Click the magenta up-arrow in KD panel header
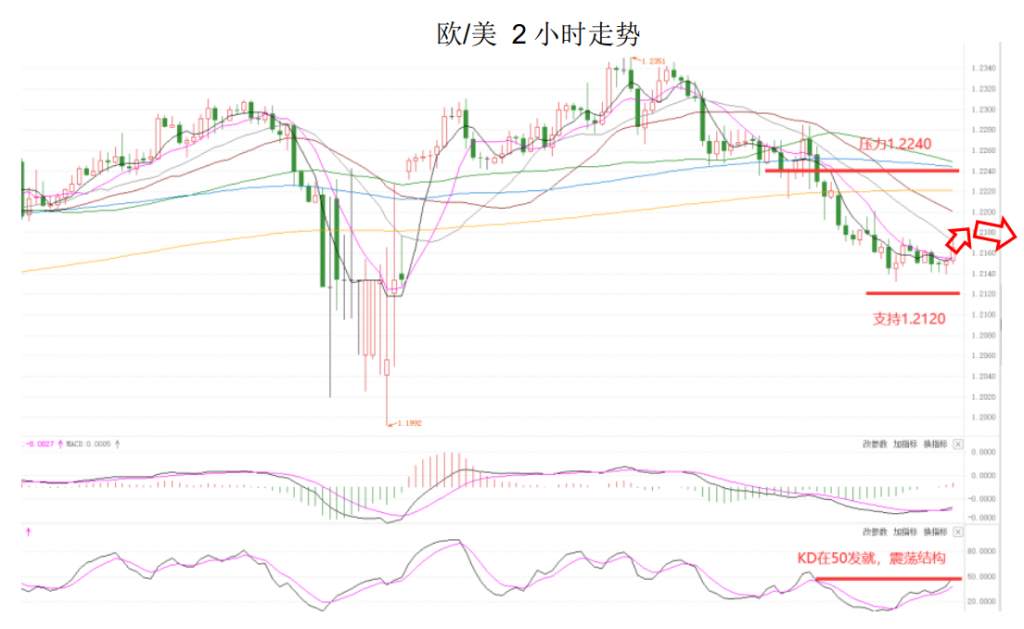This screenshot has height=629, width=1024. pyautogui.click(x=28, y=532)
